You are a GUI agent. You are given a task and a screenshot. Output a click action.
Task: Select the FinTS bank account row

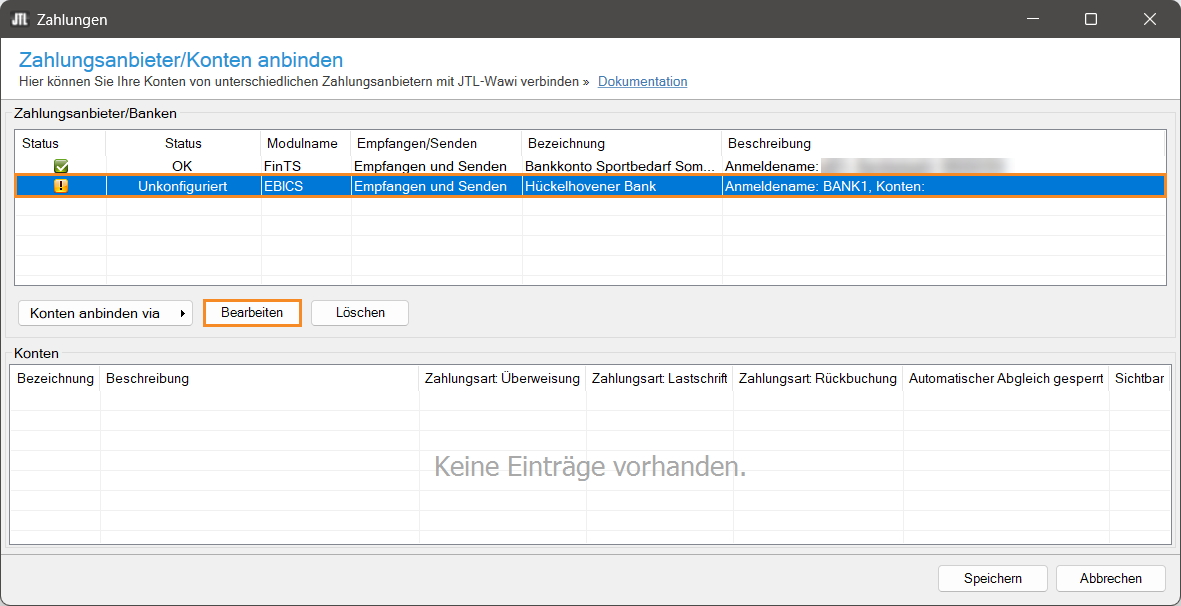pos(618,166)
